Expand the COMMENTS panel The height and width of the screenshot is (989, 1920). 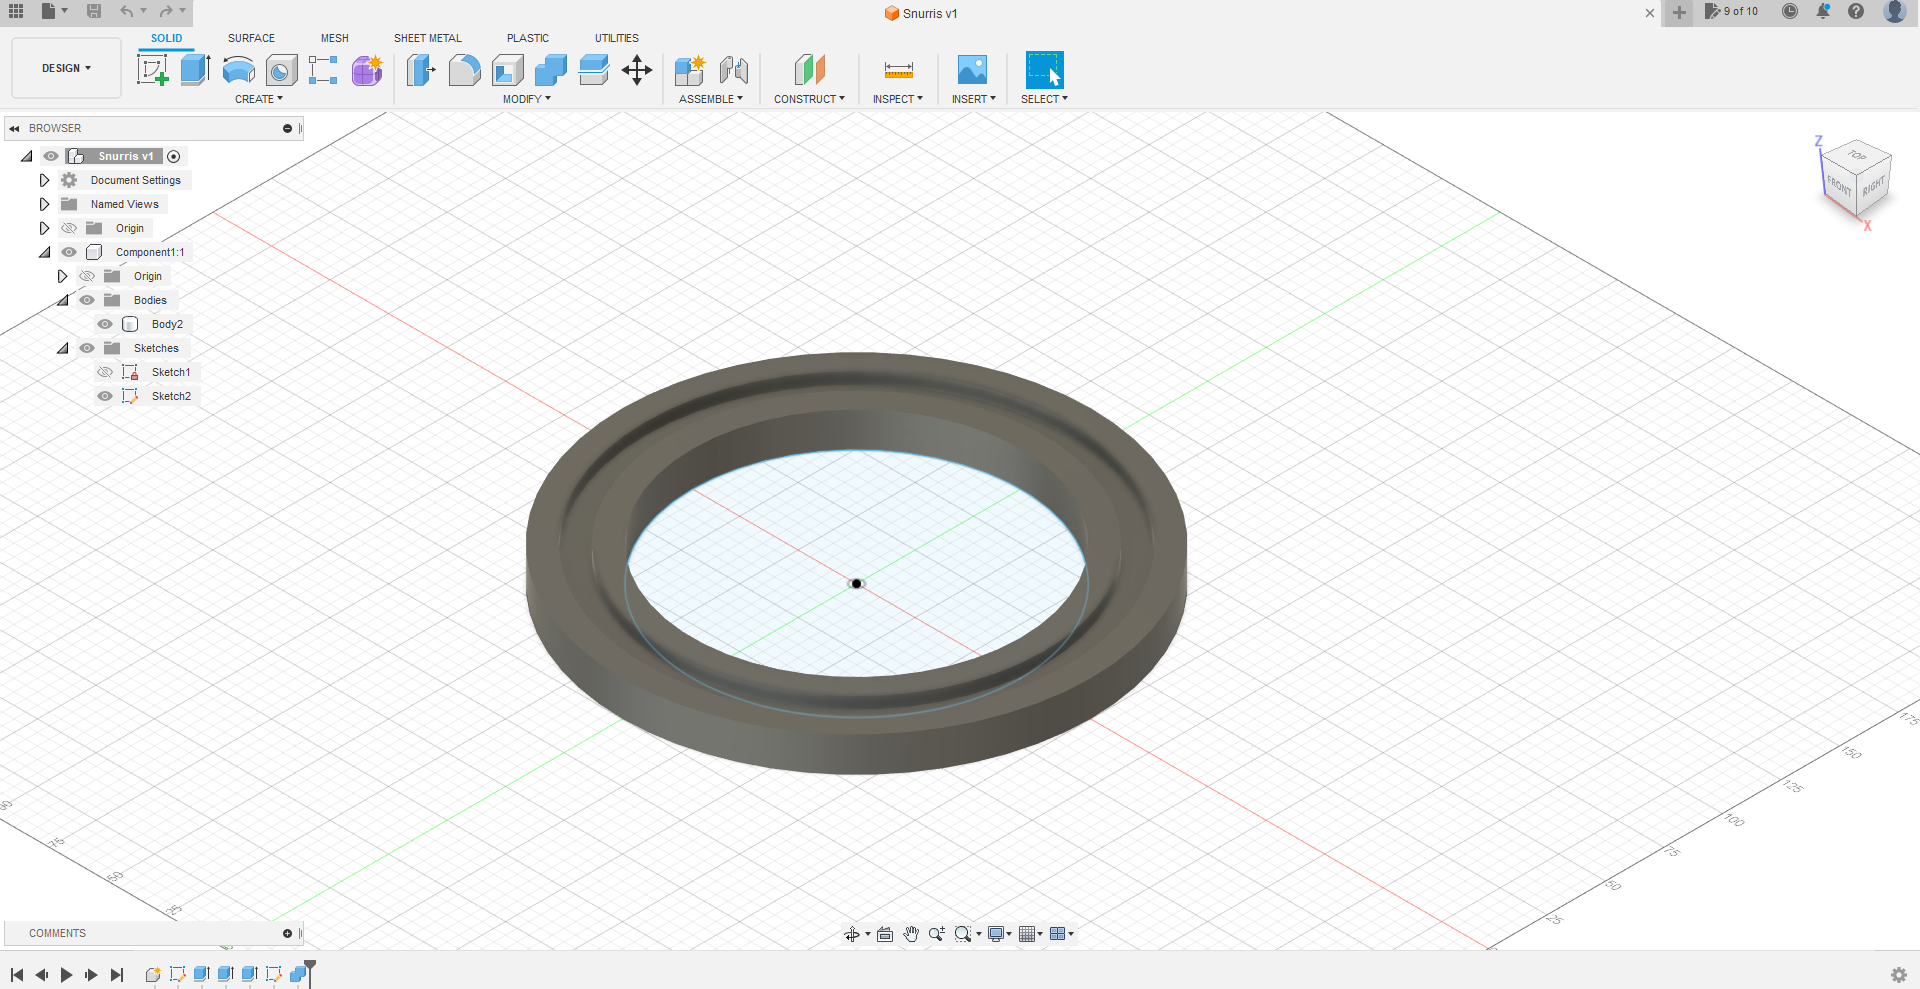(x=287, y=933)
